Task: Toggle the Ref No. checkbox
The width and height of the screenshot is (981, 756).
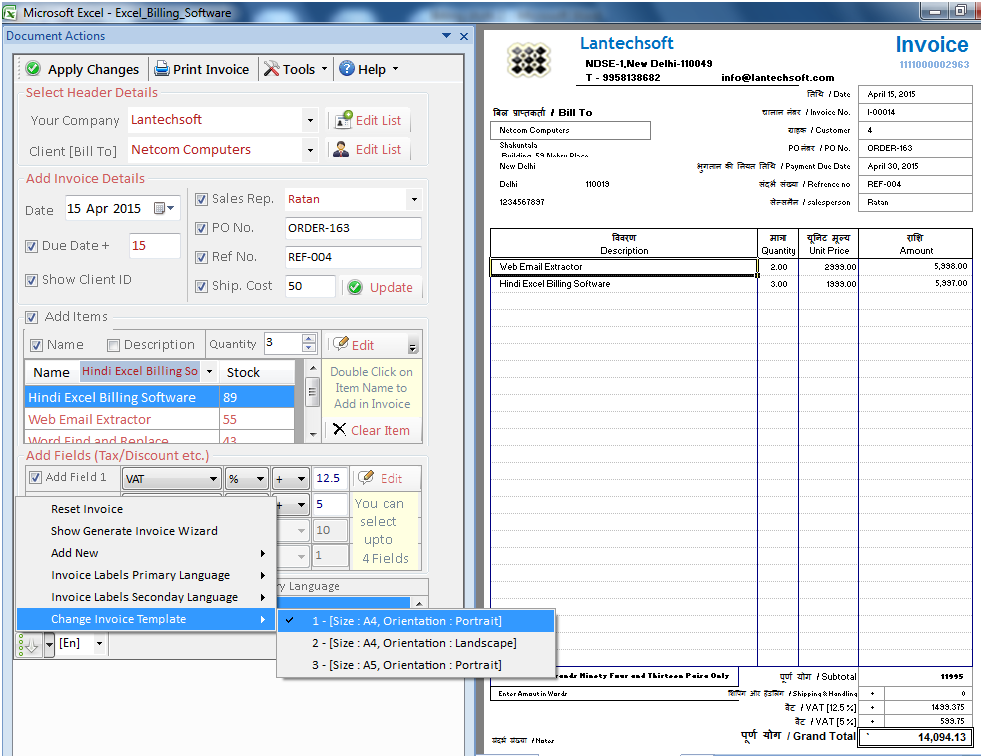Action: (201, 257)
